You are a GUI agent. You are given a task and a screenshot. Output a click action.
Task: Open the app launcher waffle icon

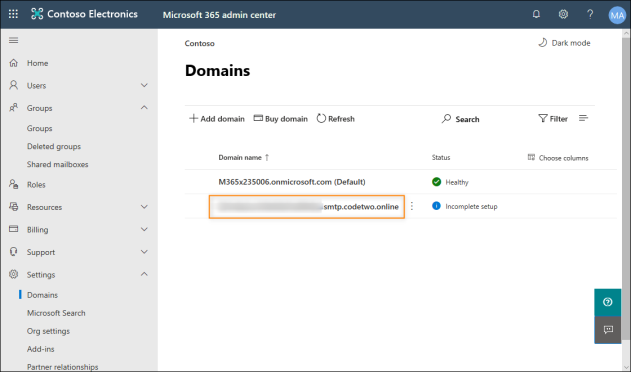pos(13,14)
